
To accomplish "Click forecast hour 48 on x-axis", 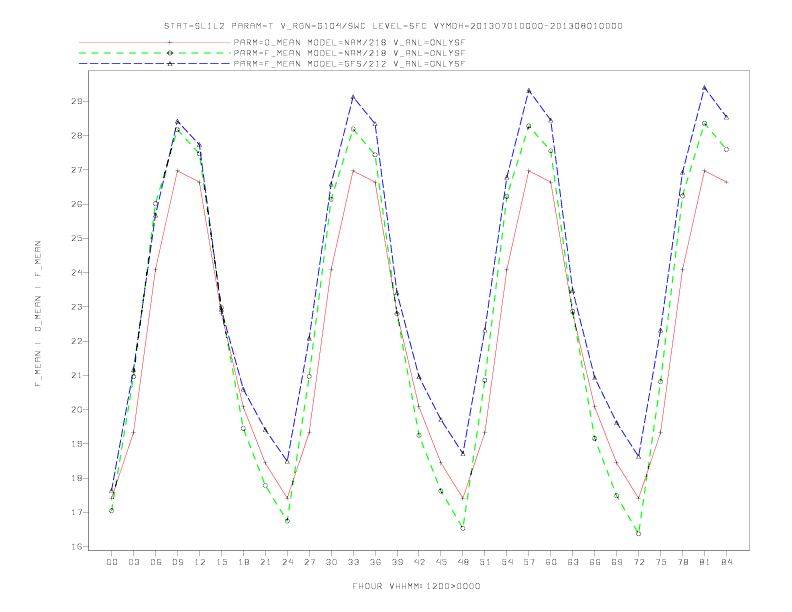I will (463, 562).
